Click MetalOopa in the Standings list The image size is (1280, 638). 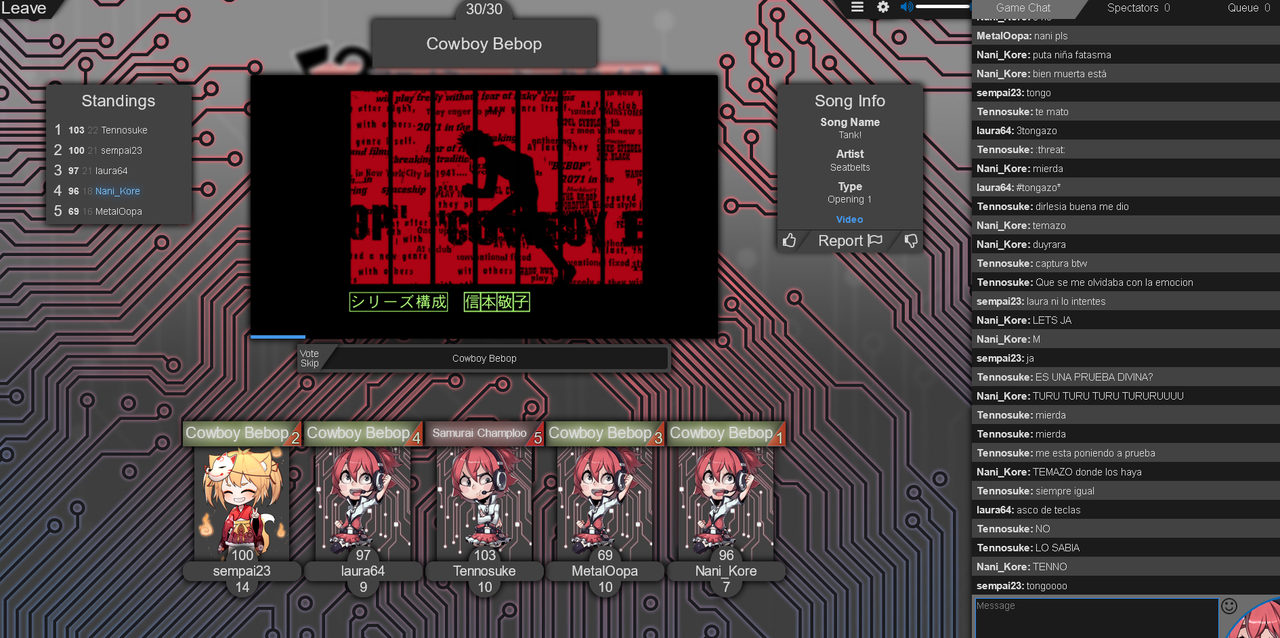click(118, 211)
